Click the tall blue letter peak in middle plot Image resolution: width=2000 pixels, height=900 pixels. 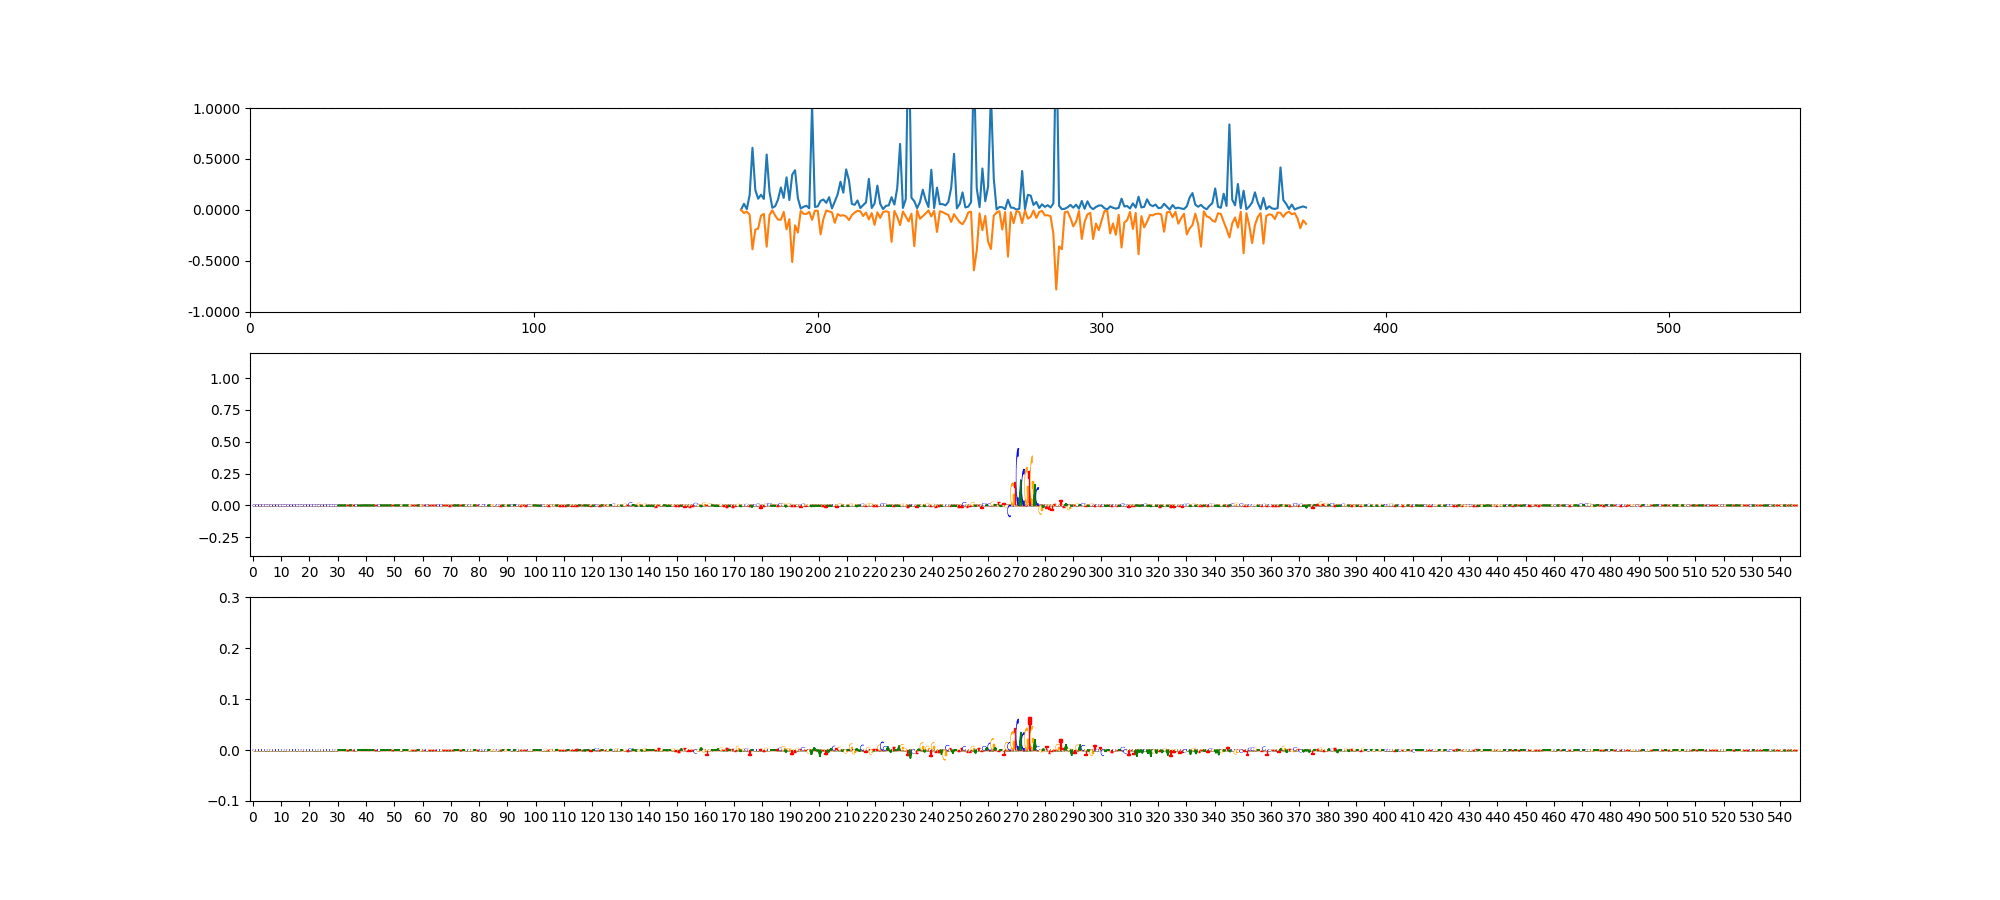(x=1017, y=452)
